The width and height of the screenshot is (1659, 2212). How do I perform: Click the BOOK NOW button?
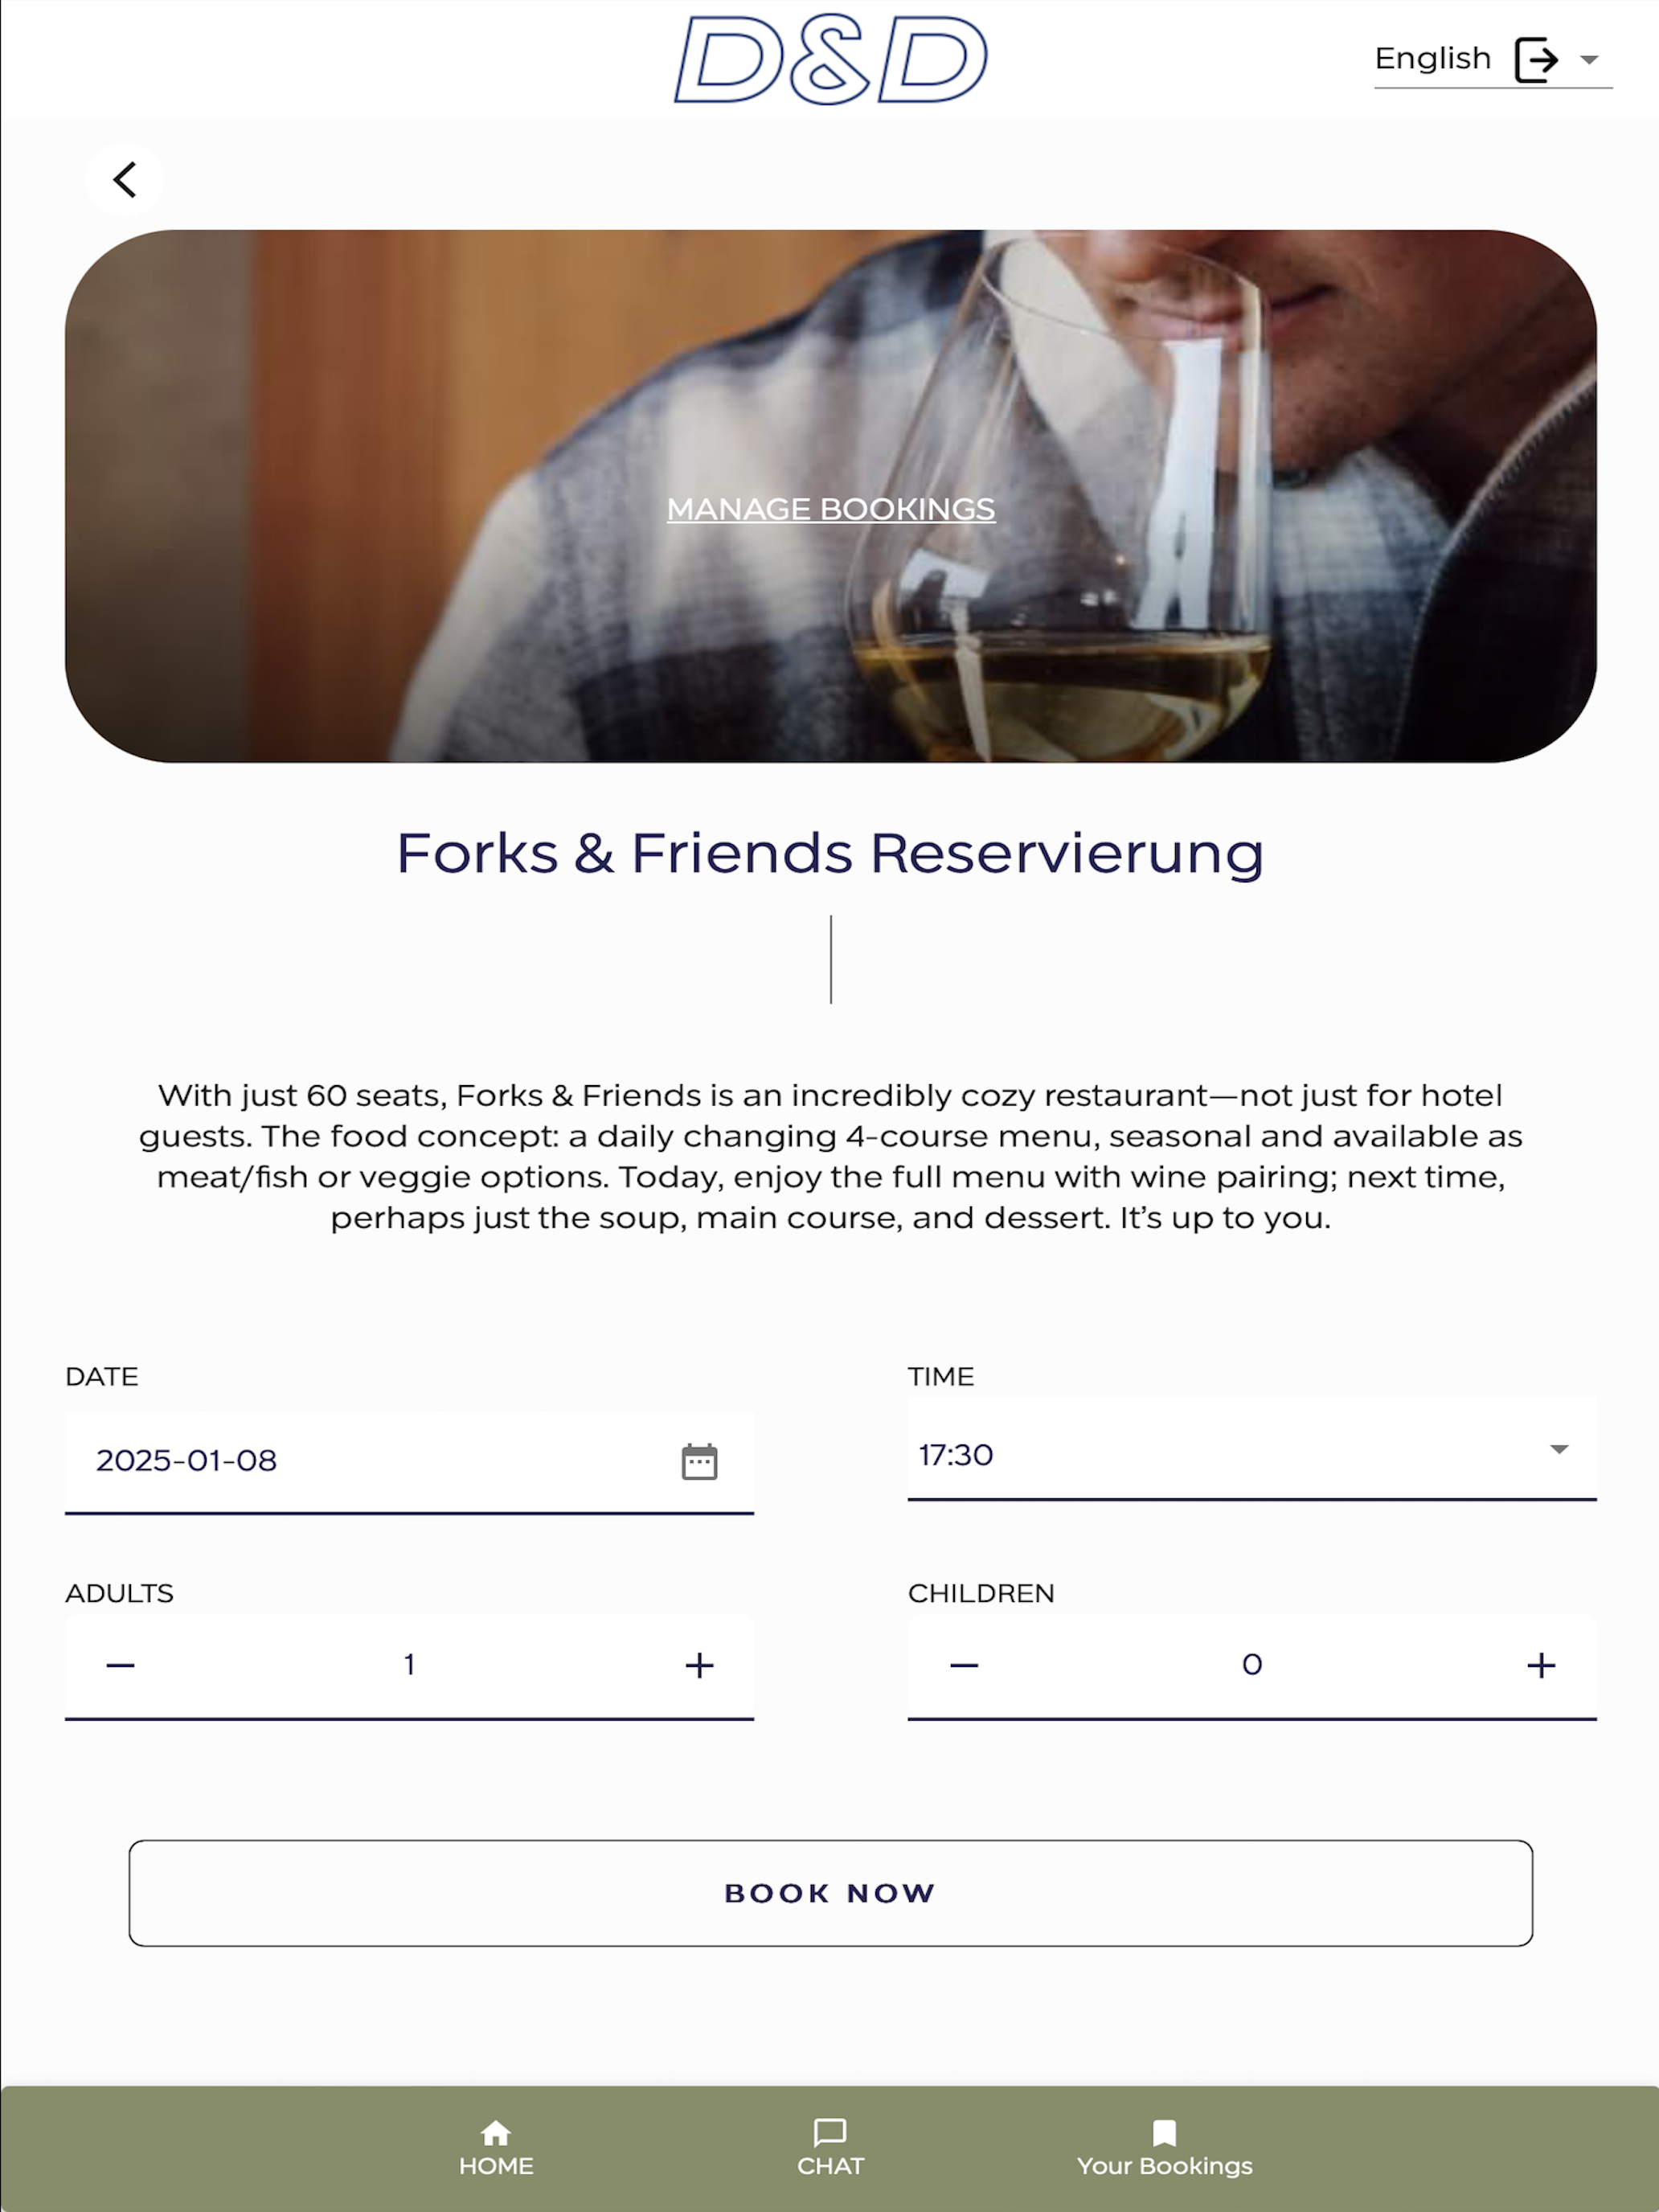pyautogui.click(x=830, y=1893)
